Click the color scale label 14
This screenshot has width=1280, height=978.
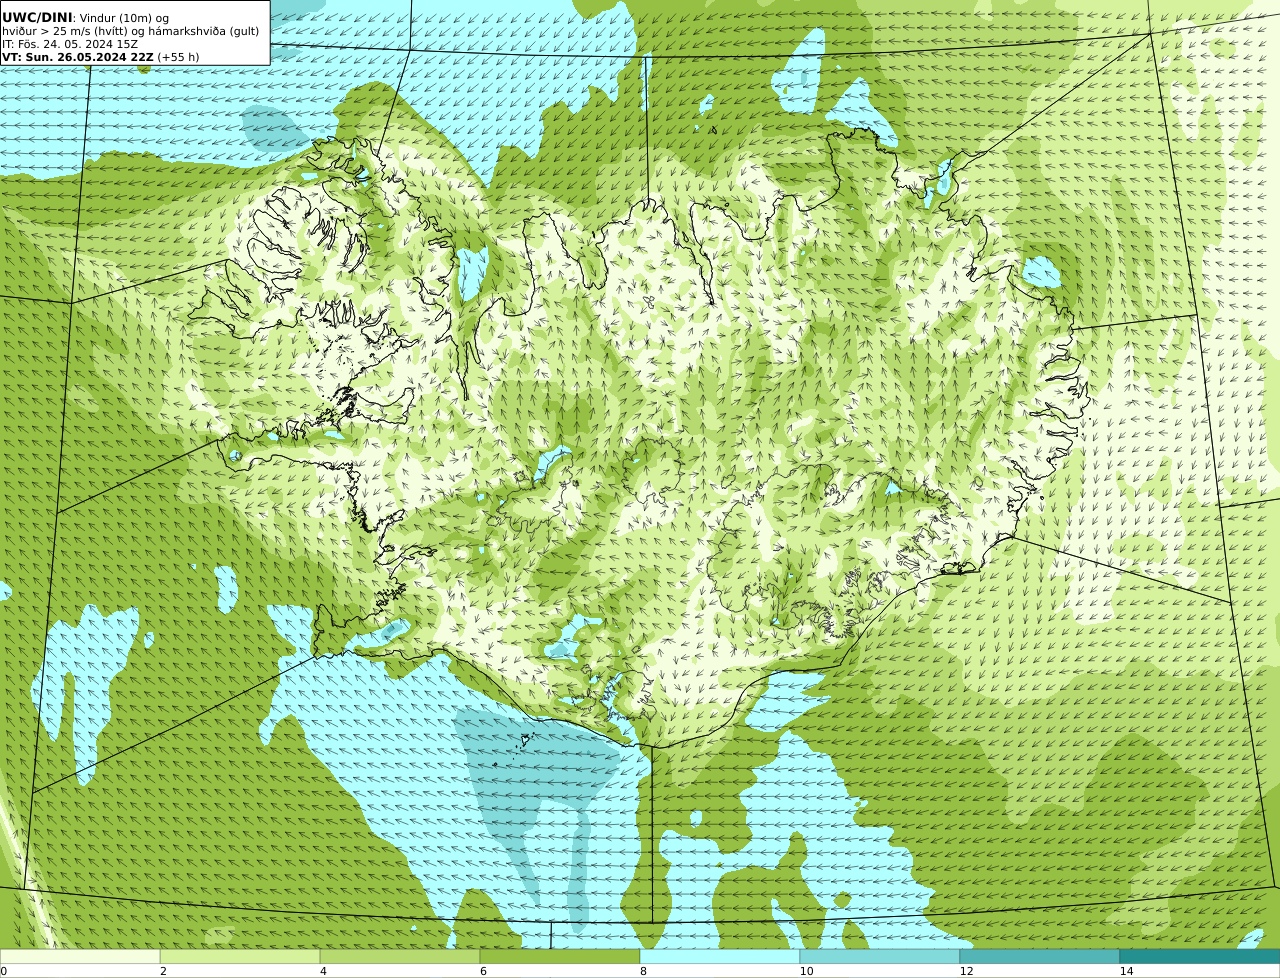coord(1126,971)
